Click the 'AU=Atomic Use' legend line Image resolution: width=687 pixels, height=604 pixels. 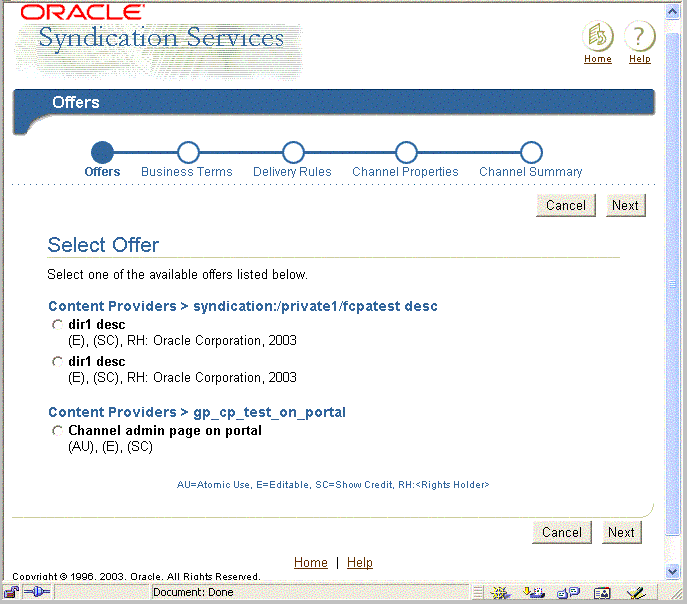333,485
